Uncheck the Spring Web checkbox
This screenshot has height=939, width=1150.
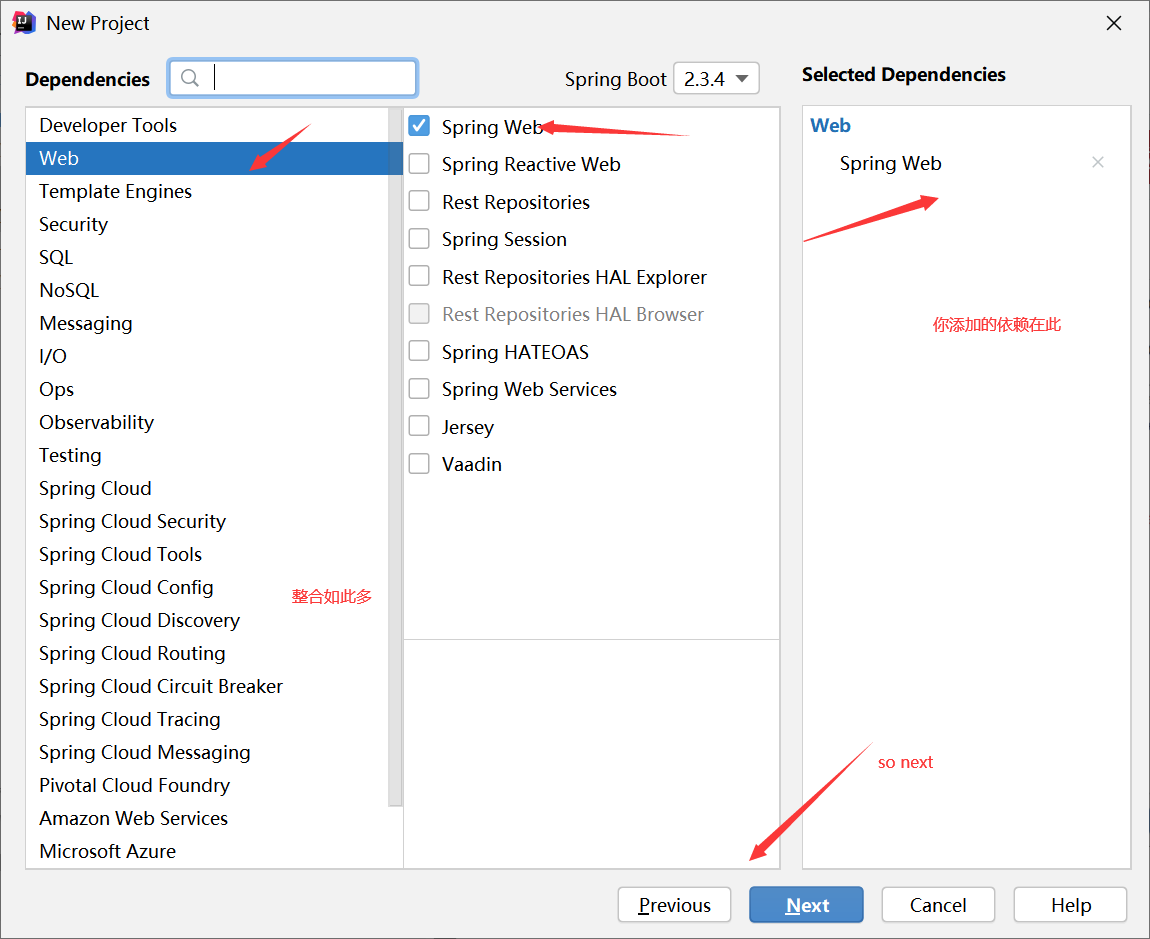(419, 126)
